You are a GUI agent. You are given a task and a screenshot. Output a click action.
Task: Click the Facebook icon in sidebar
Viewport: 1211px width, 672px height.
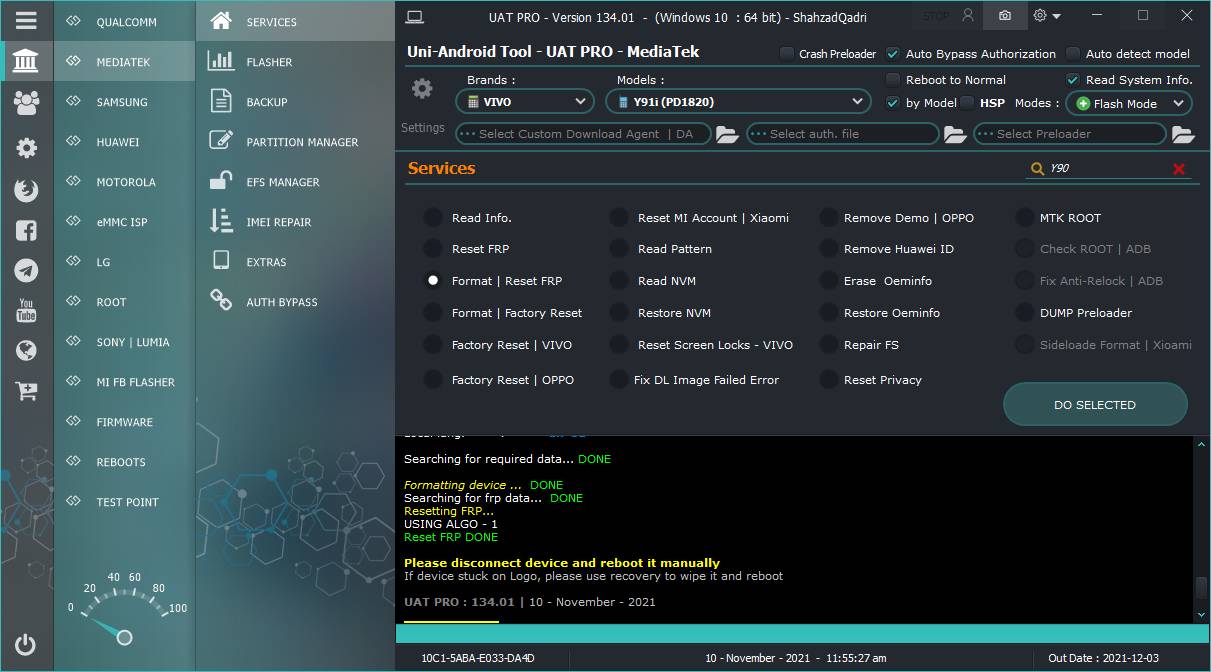pyautogui.click(x=26, y=230)
